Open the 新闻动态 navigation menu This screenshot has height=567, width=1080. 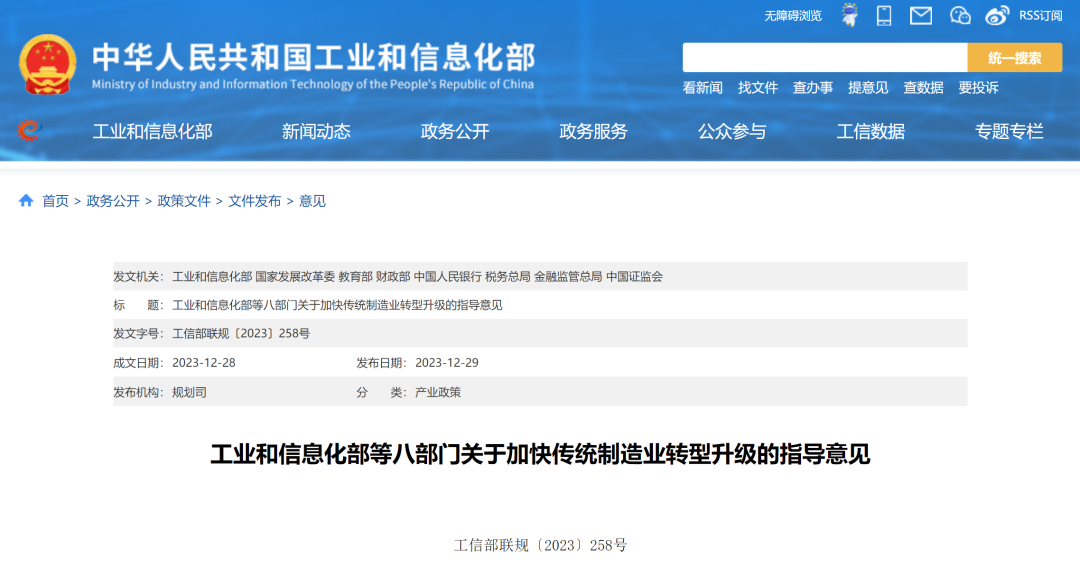(x=316, y=131)
